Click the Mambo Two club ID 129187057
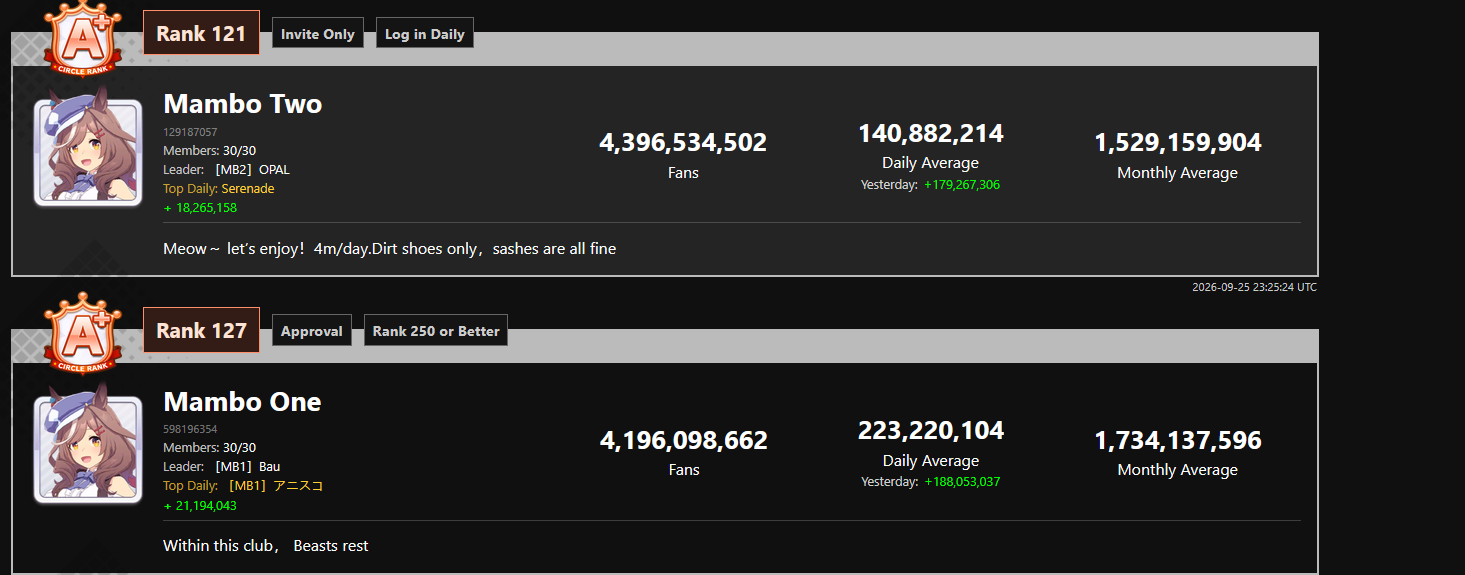The width and height of the screenshot is (1465, 575). (190, 132)
